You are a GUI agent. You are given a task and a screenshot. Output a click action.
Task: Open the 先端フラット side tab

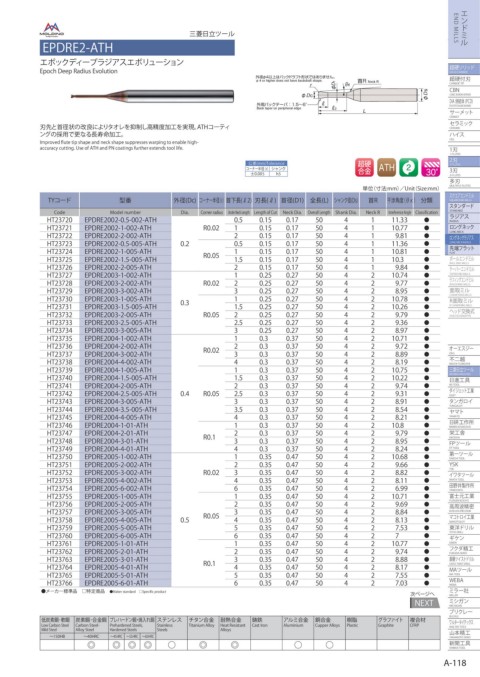coord(464,249)
